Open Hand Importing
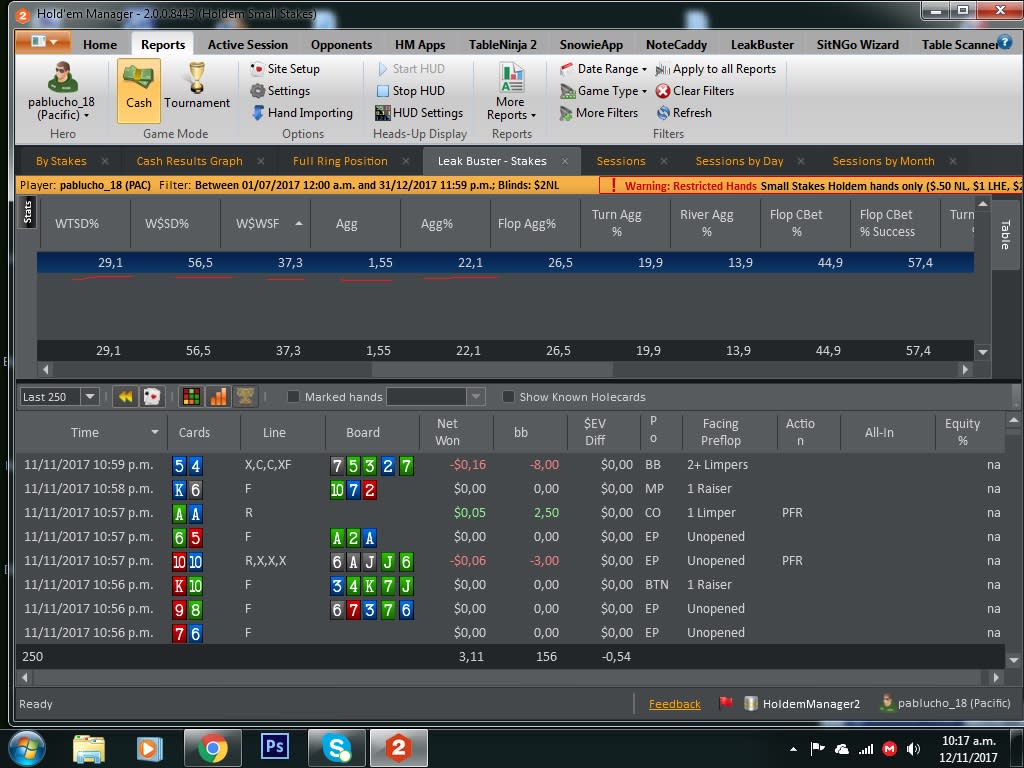Screen dimensions: 1024x768 (302, 113)
